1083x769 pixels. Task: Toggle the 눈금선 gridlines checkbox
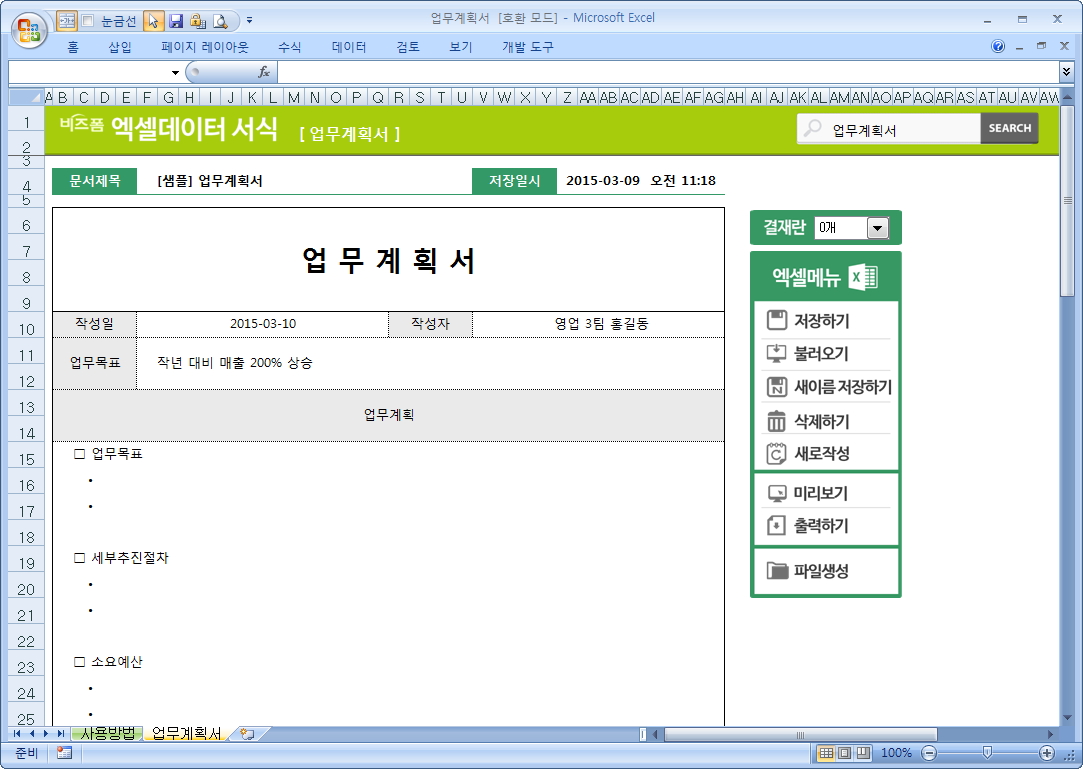88,21
